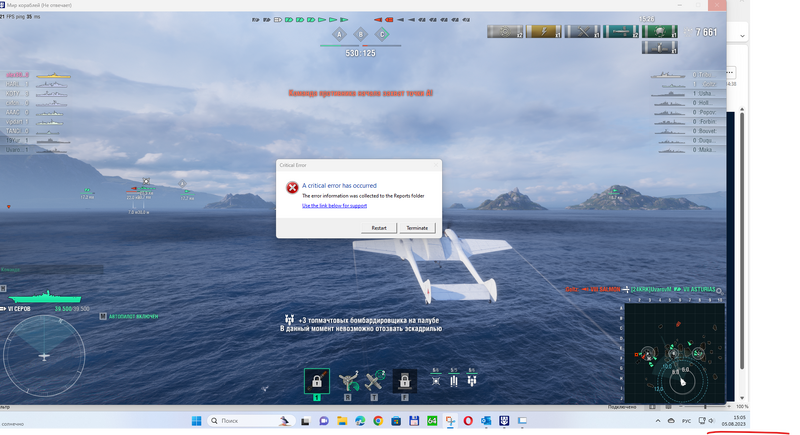Click minimap settings gear above the map
This screenshot has height=435, width=800.
coord(719,291)
